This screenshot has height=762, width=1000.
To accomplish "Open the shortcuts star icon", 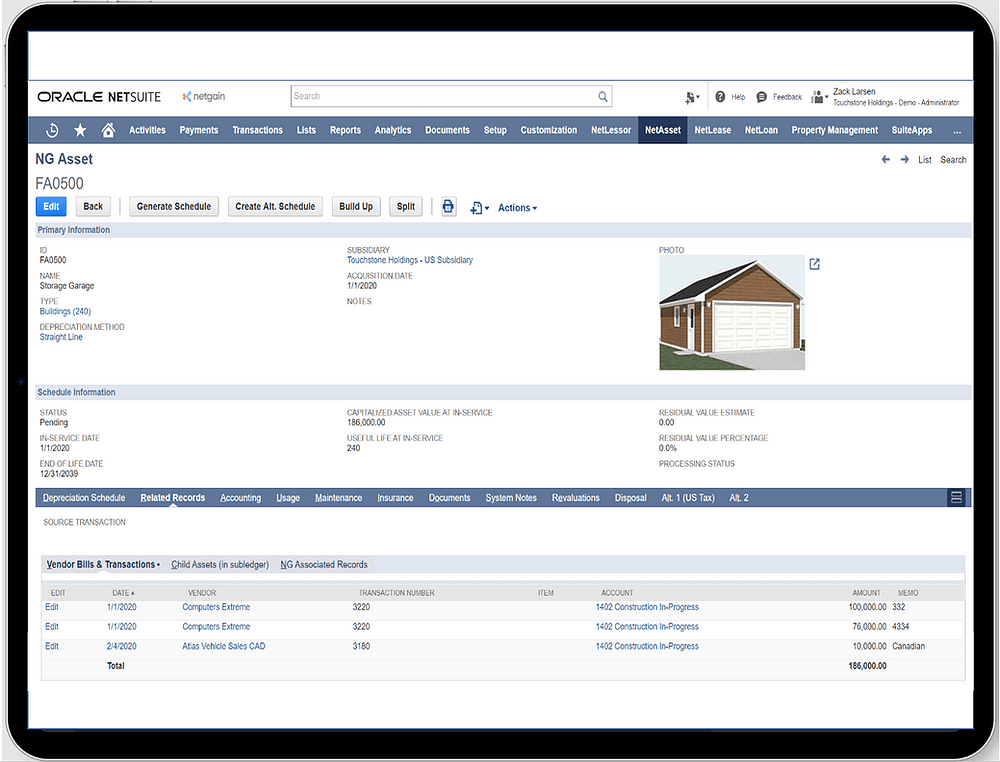I will pos(80,130).
